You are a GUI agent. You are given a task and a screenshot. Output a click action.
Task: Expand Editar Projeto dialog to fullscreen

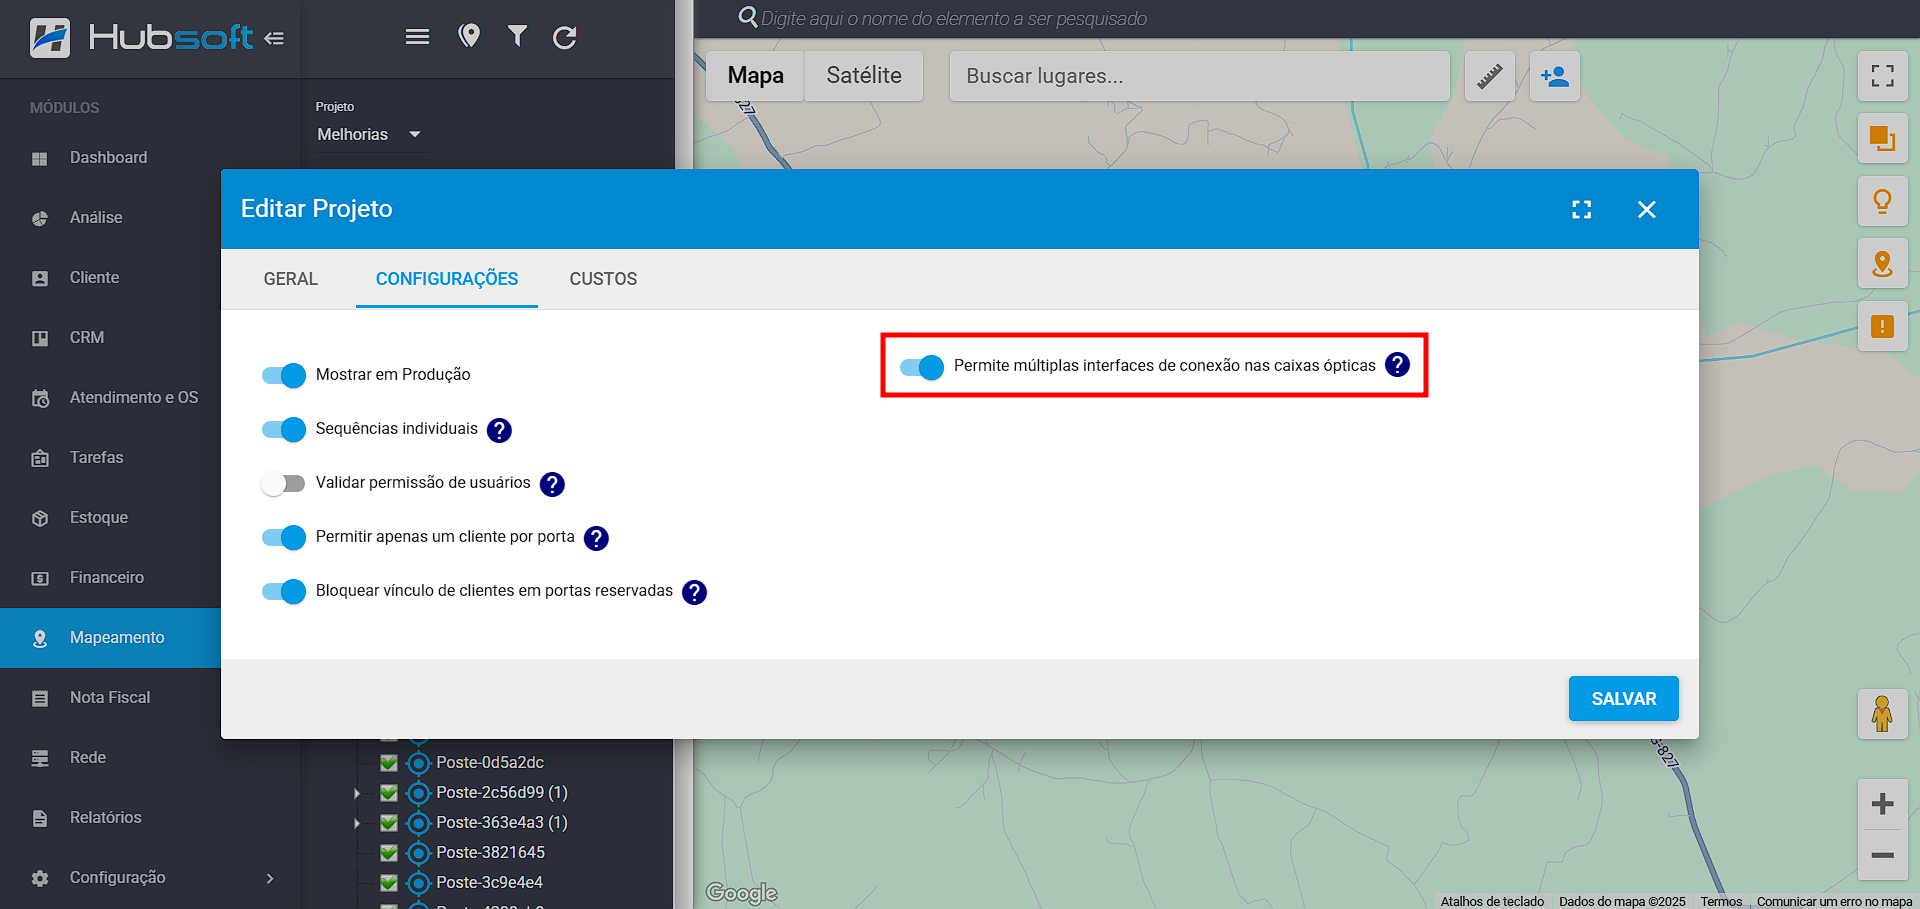click(1582, 209)
